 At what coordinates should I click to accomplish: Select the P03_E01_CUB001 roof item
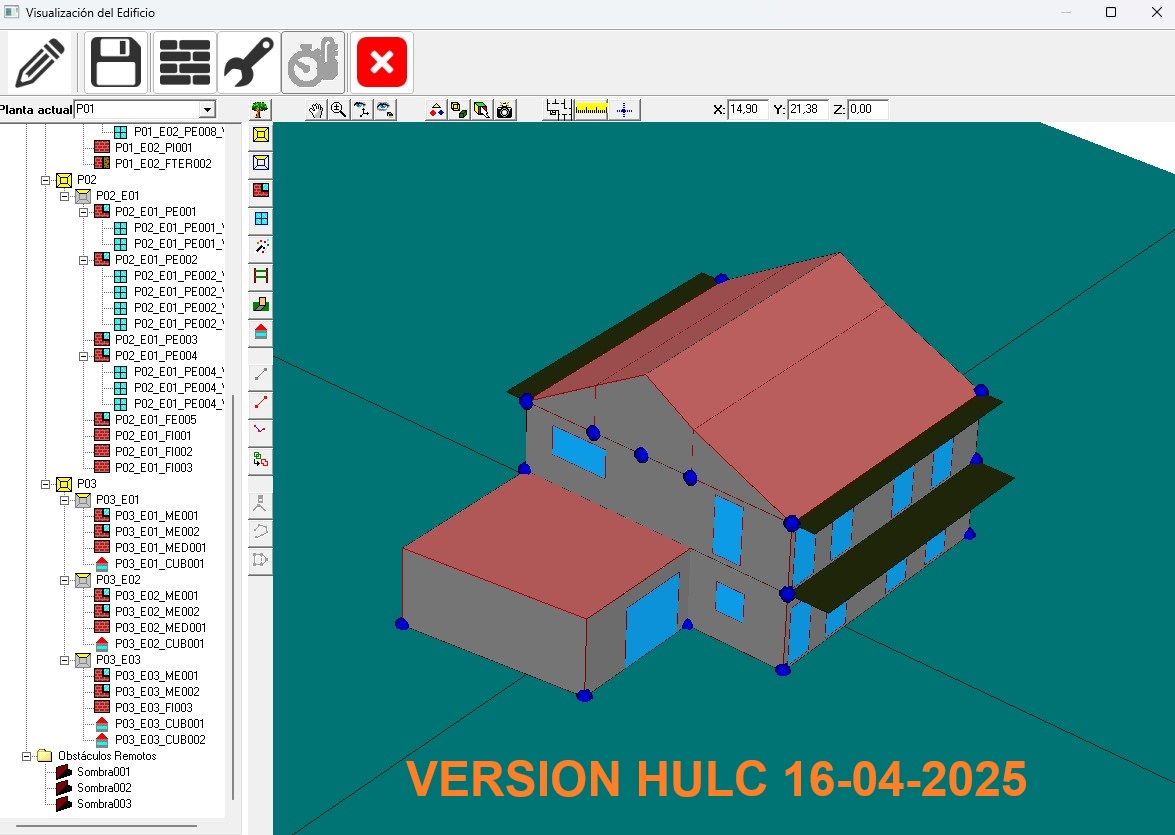point(159,564)
